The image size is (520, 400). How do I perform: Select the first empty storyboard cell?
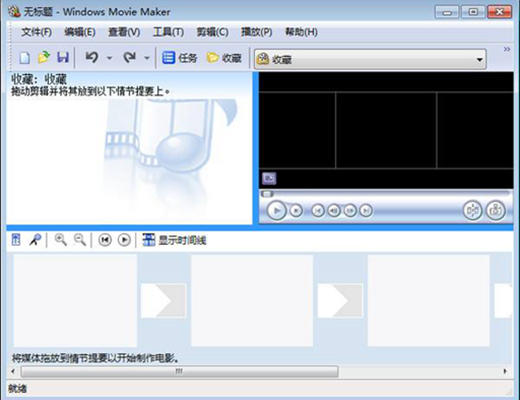(75, 301)
